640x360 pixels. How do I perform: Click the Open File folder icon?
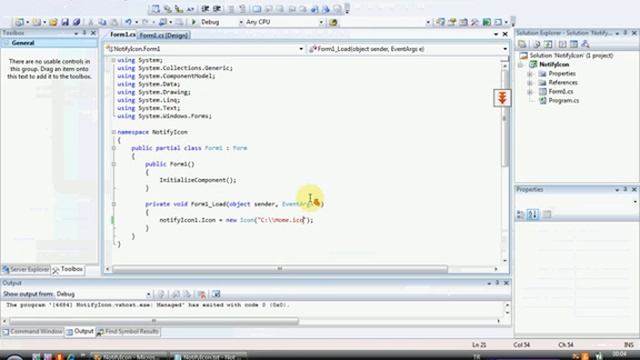click(53, 22)
